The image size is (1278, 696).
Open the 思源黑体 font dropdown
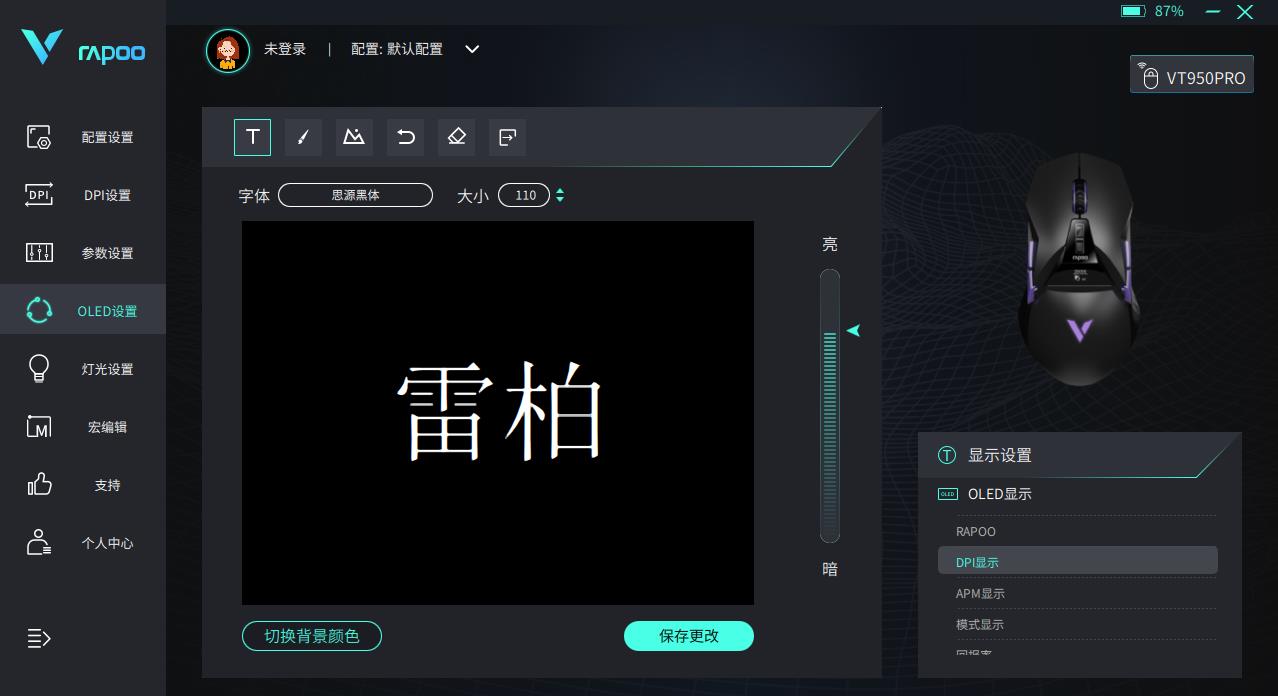(x=355, y=195)
